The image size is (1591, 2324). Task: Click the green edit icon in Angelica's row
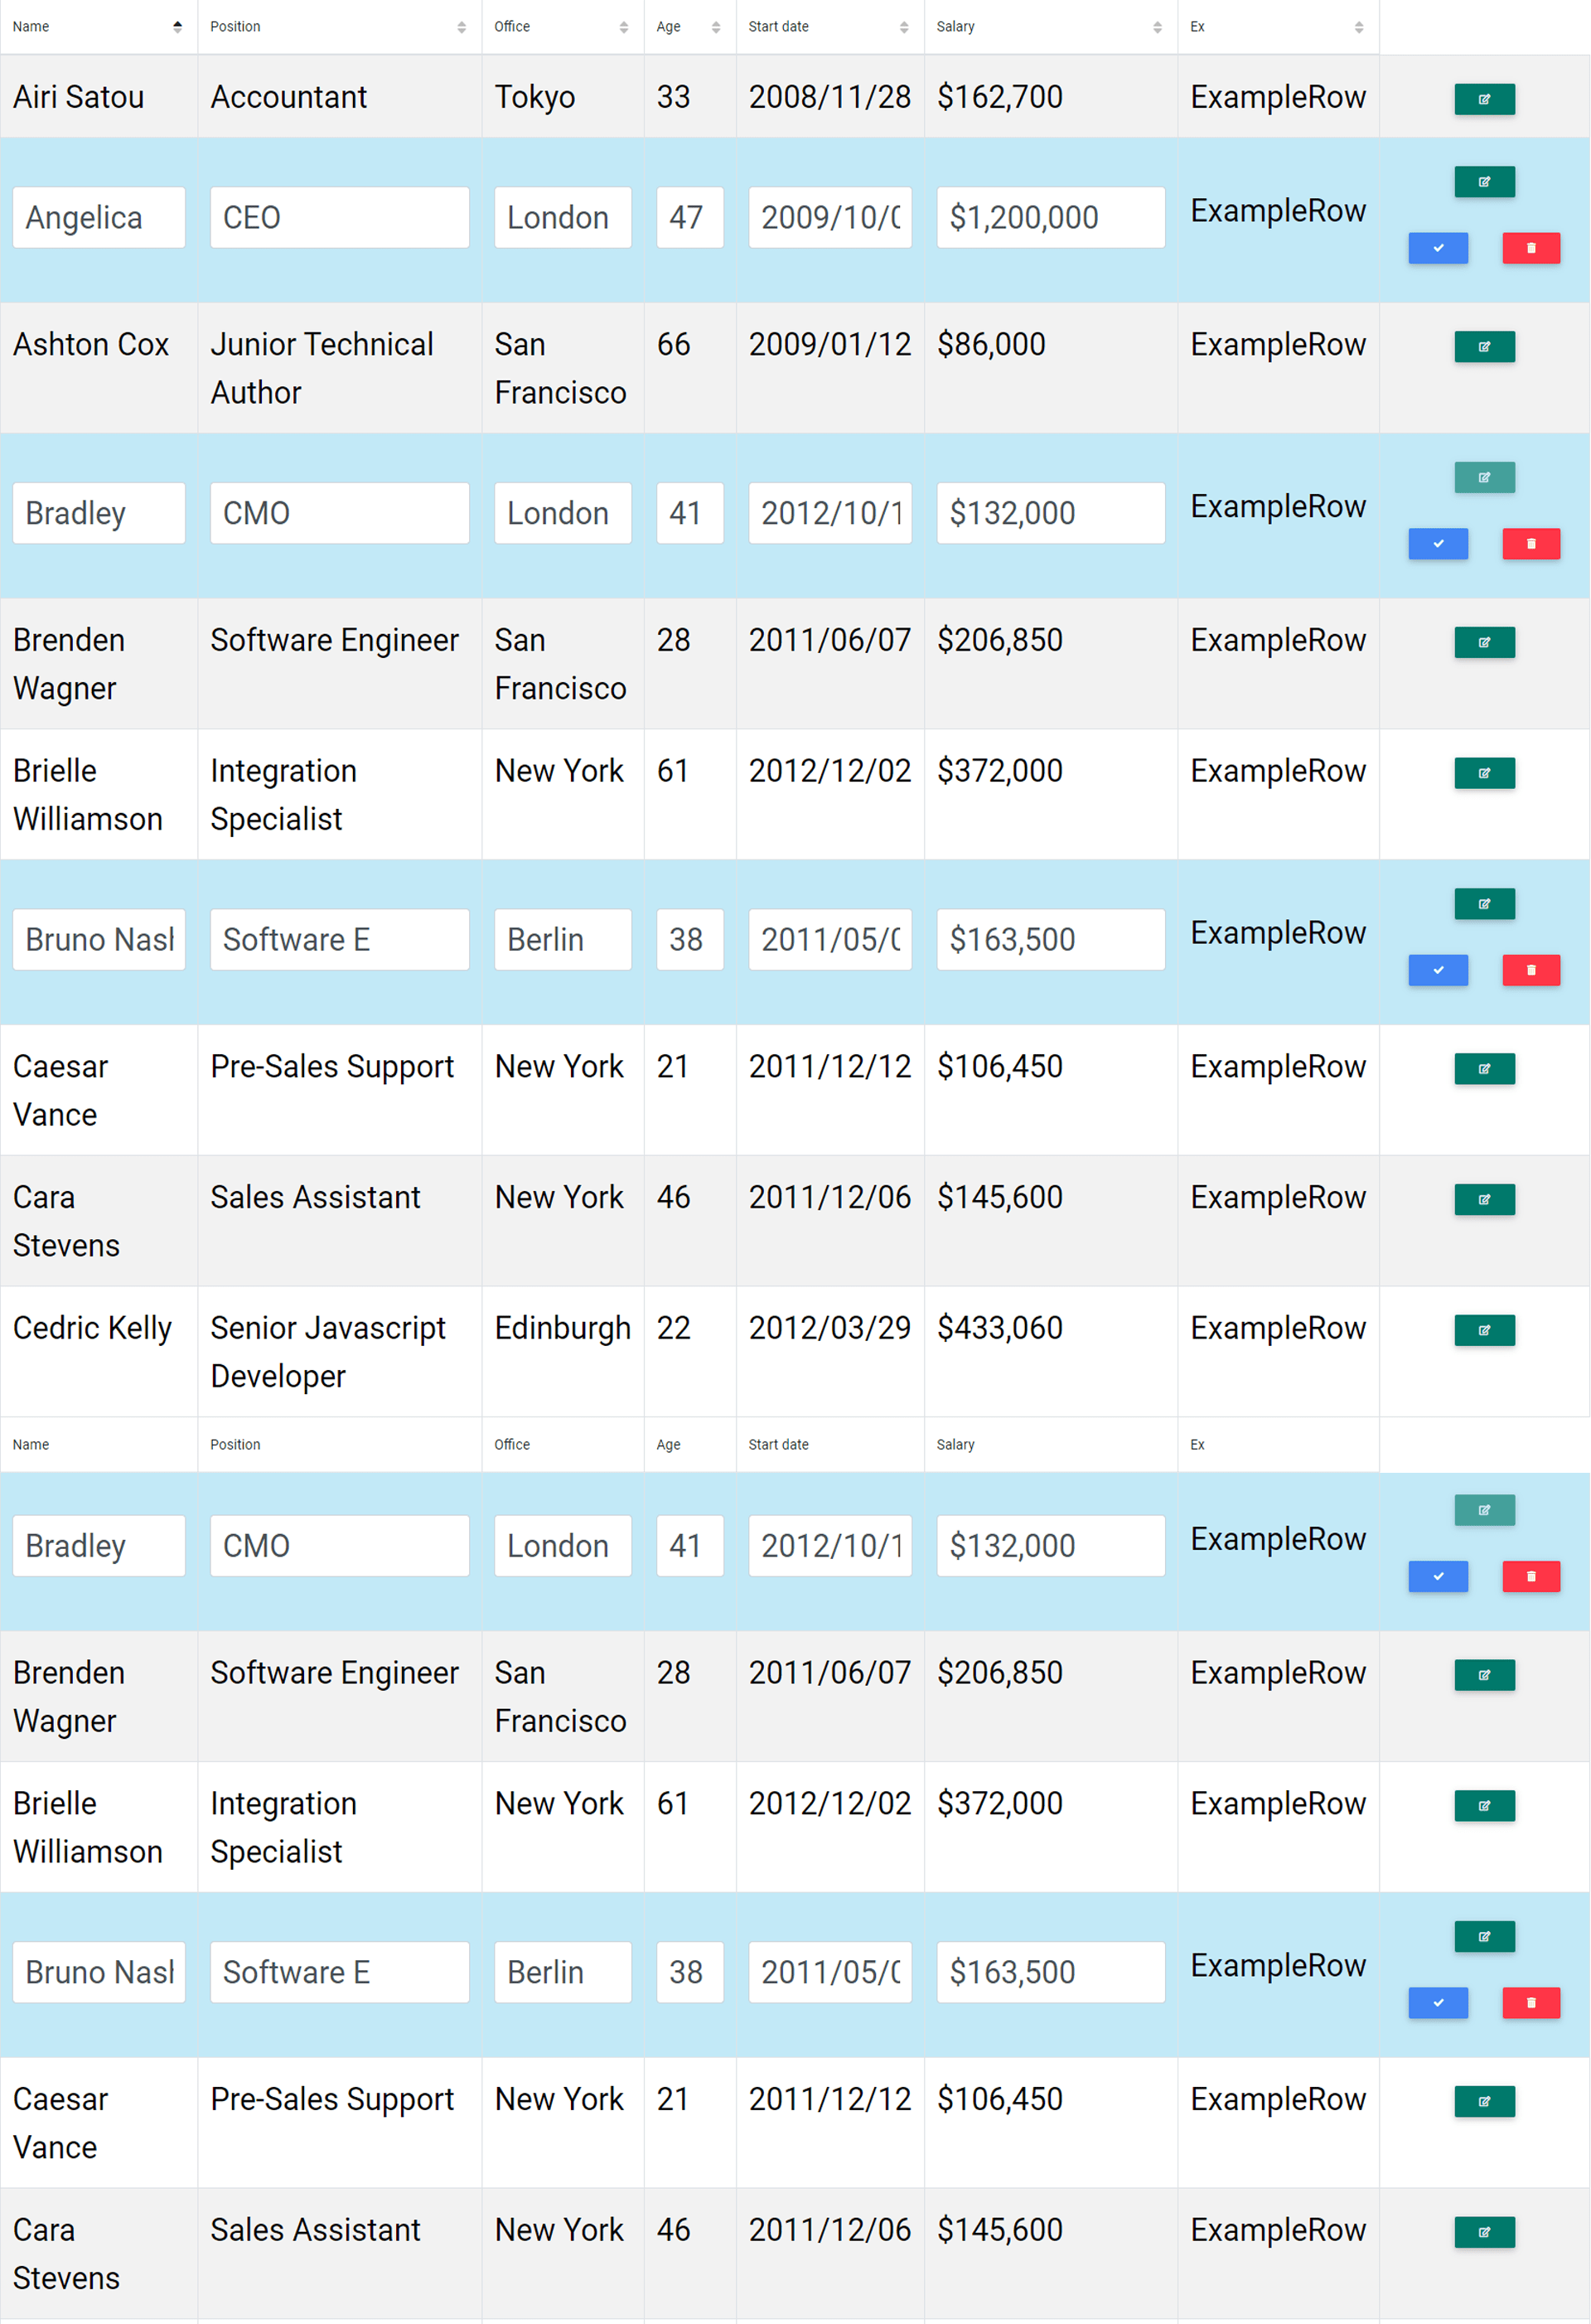click(1483, 182)
